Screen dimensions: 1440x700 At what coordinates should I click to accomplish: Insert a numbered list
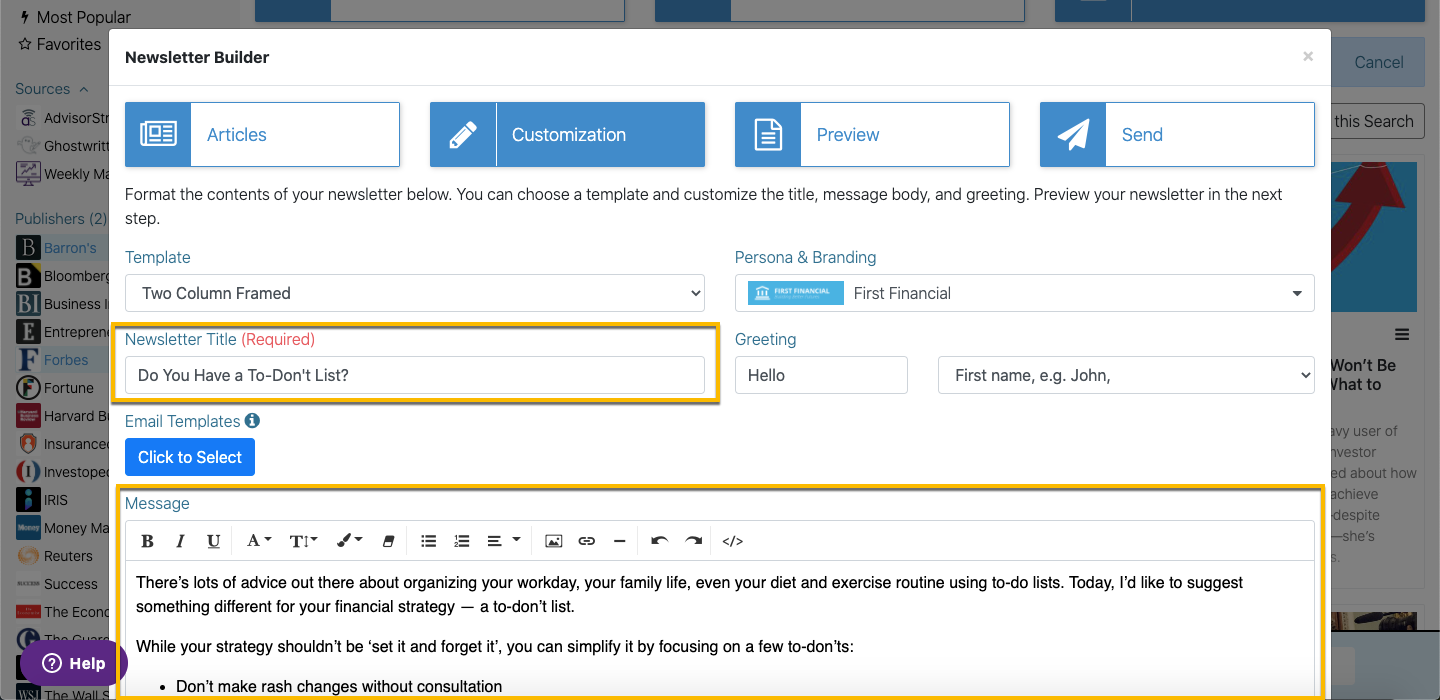(462, 541)
